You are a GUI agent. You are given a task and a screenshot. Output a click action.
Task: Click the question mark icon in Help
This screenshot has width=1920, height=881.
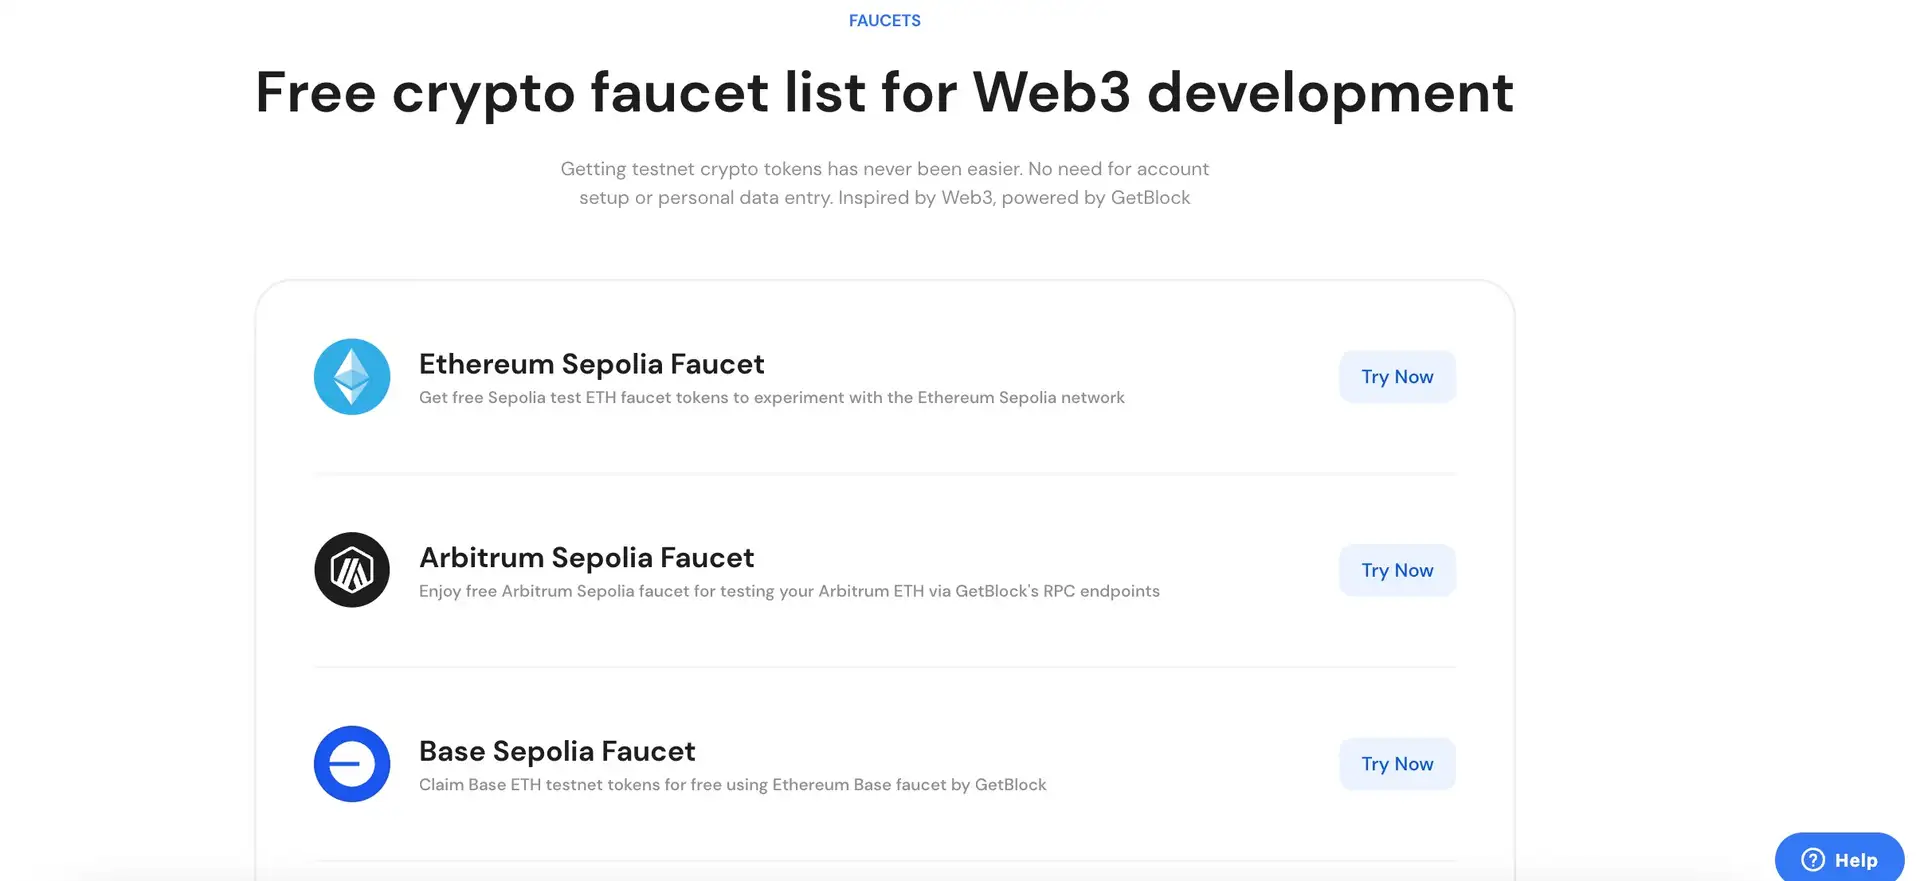click(1813, 860)
